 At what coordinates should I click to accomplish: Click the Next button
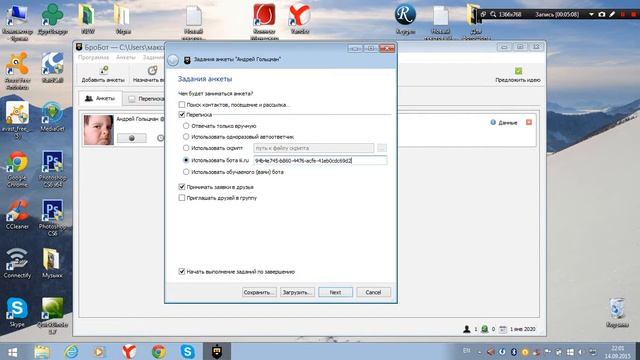pos(336,292)
